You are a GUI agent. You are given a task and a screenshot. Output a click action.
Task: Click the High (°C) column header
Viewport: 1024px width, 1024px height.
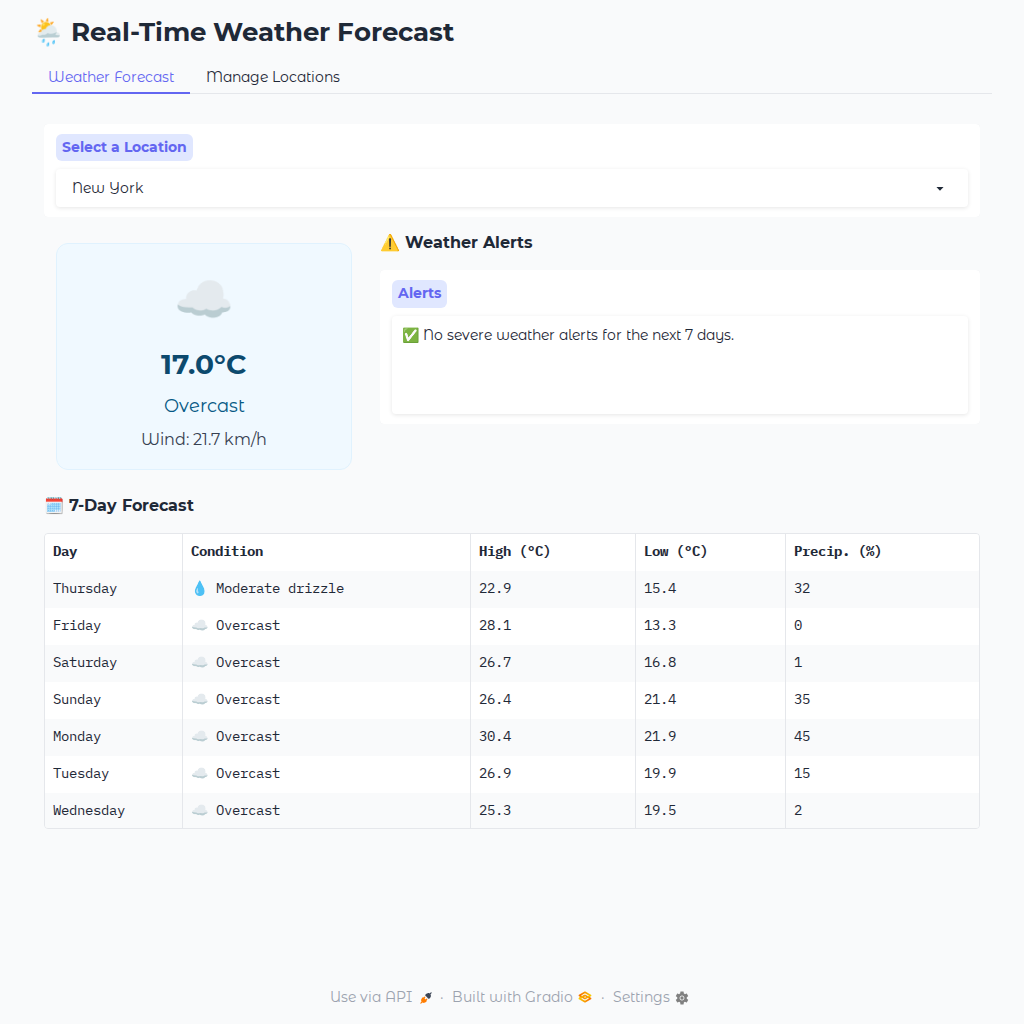515,552
